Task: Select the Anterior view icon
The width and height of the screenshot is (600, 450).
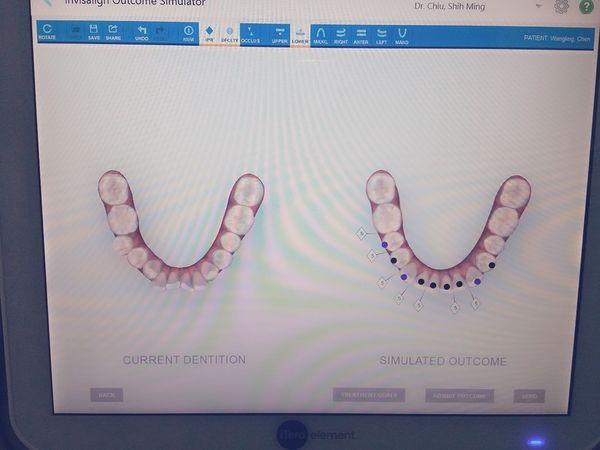Action: (x=361, y=35)
